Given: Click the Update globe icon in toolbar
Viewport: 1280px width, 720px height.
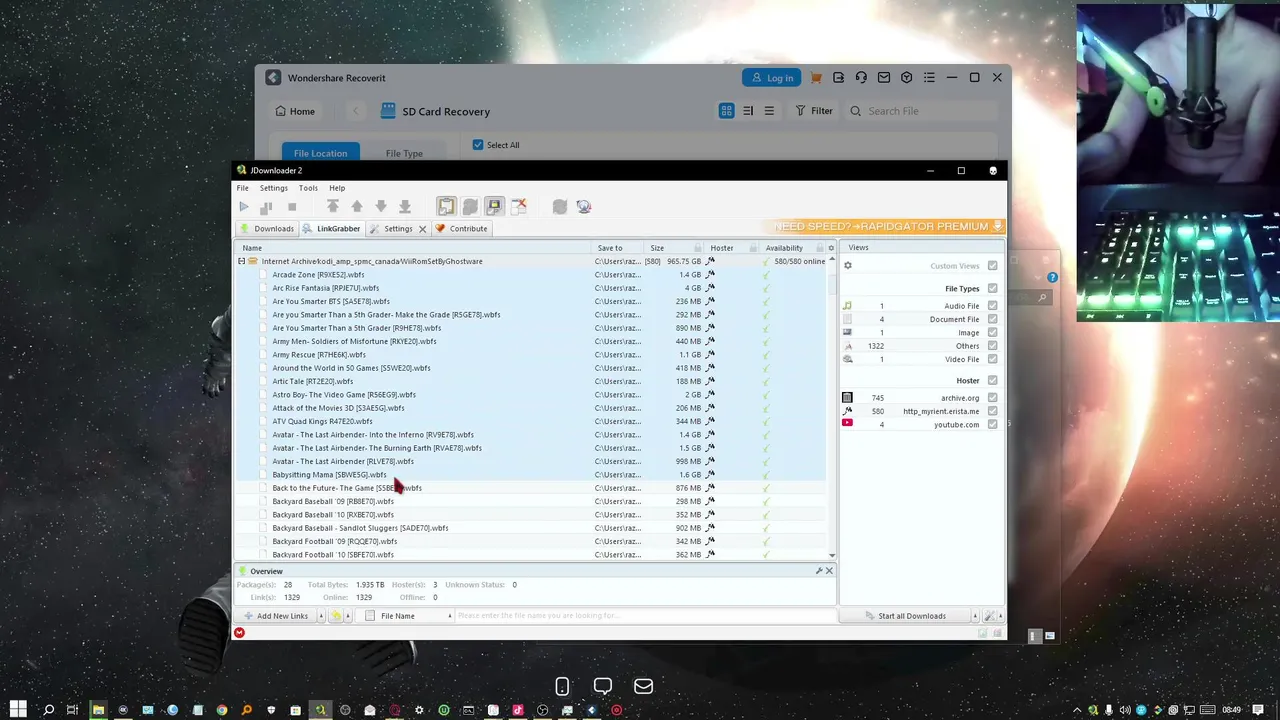Looking at the screenshot, I should 584,206.
